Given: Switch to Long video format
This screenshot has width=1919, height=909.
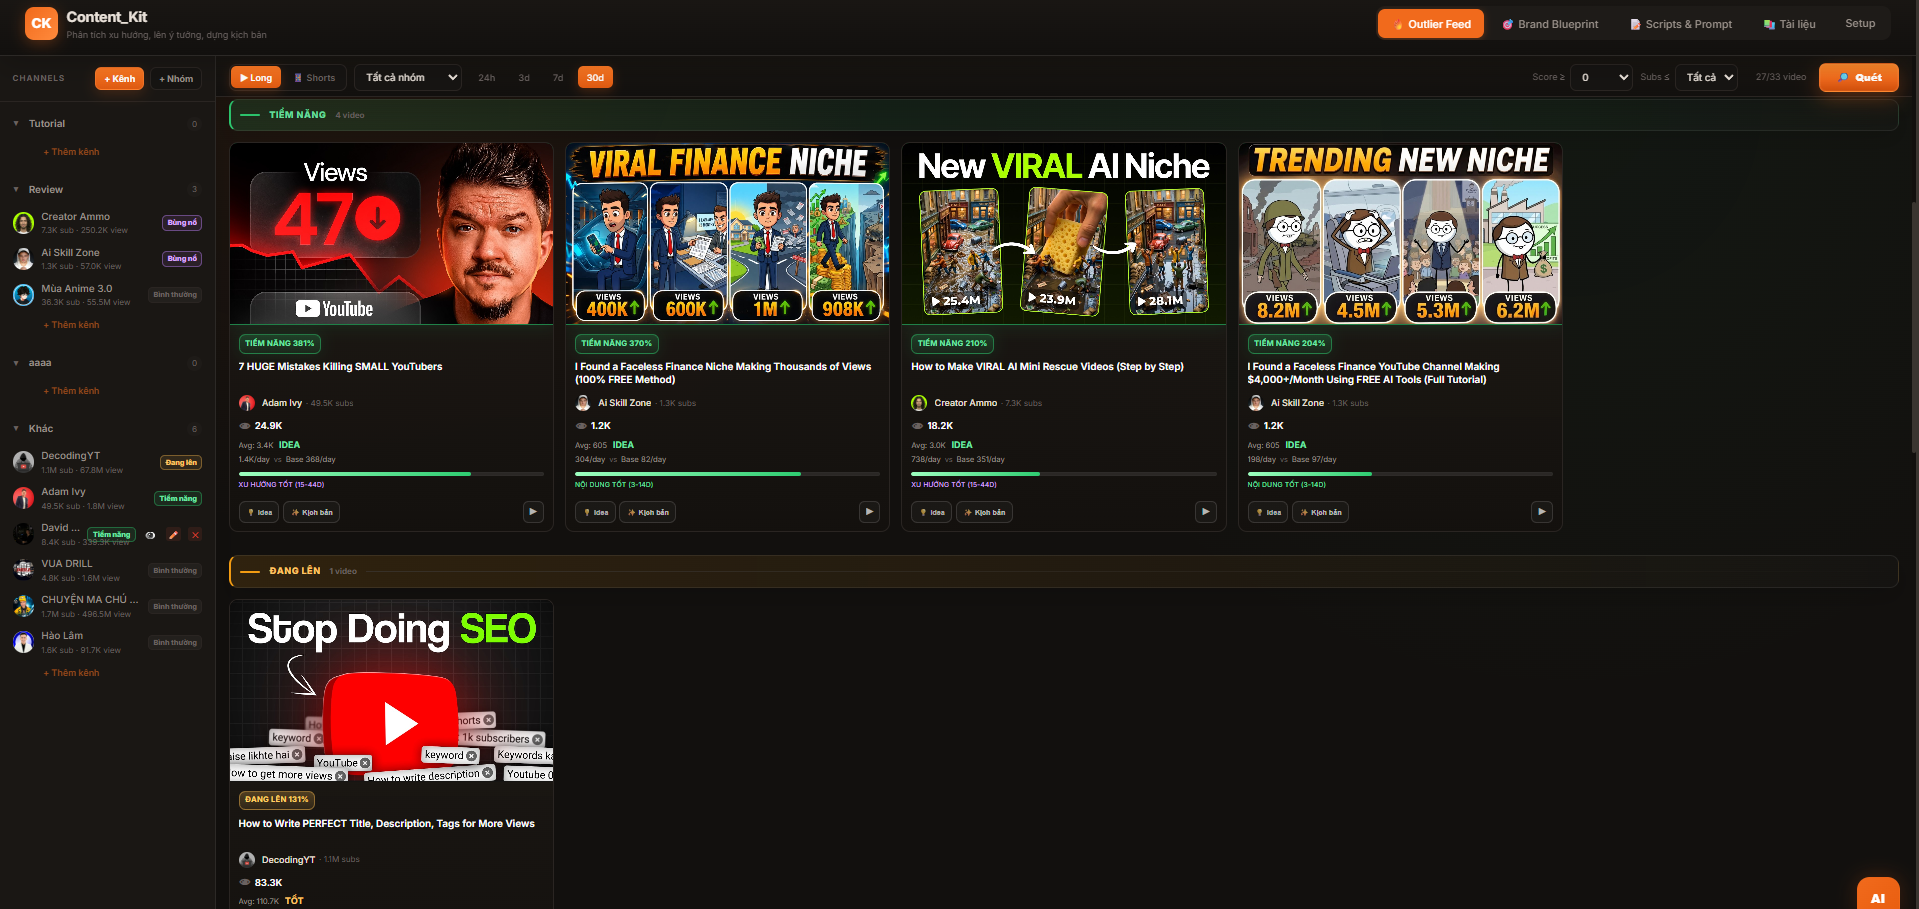Looking at the screenshot, I should [256, 77].
